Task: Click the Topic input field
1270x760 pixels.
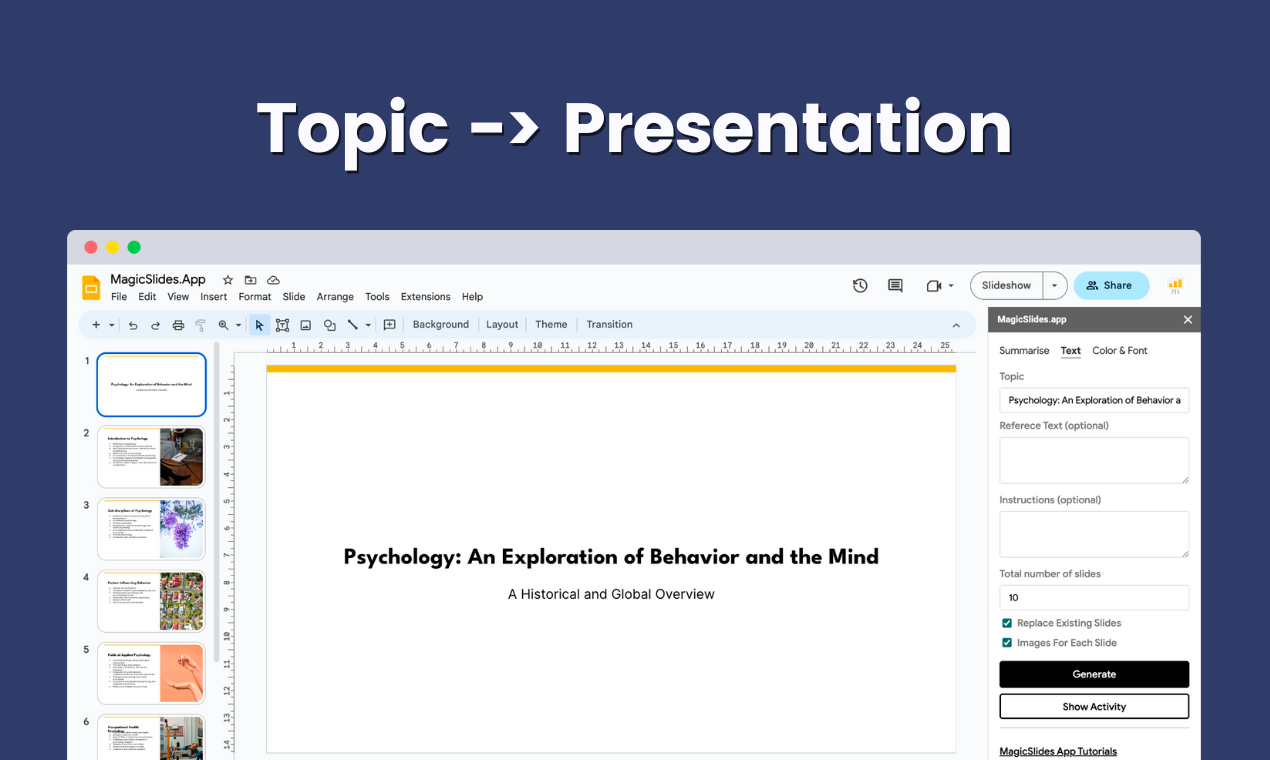Action: point(1094,400)
